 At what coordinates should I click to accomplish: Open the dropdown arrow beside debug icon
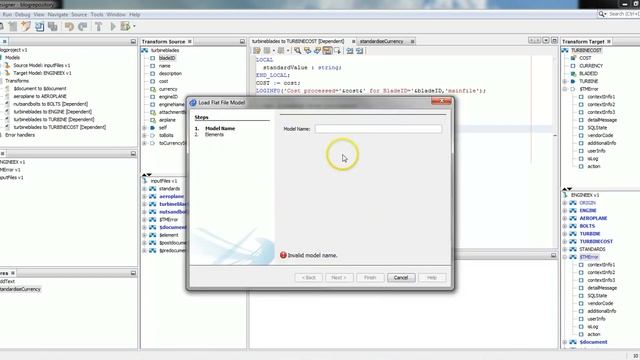tap(134, 27)
